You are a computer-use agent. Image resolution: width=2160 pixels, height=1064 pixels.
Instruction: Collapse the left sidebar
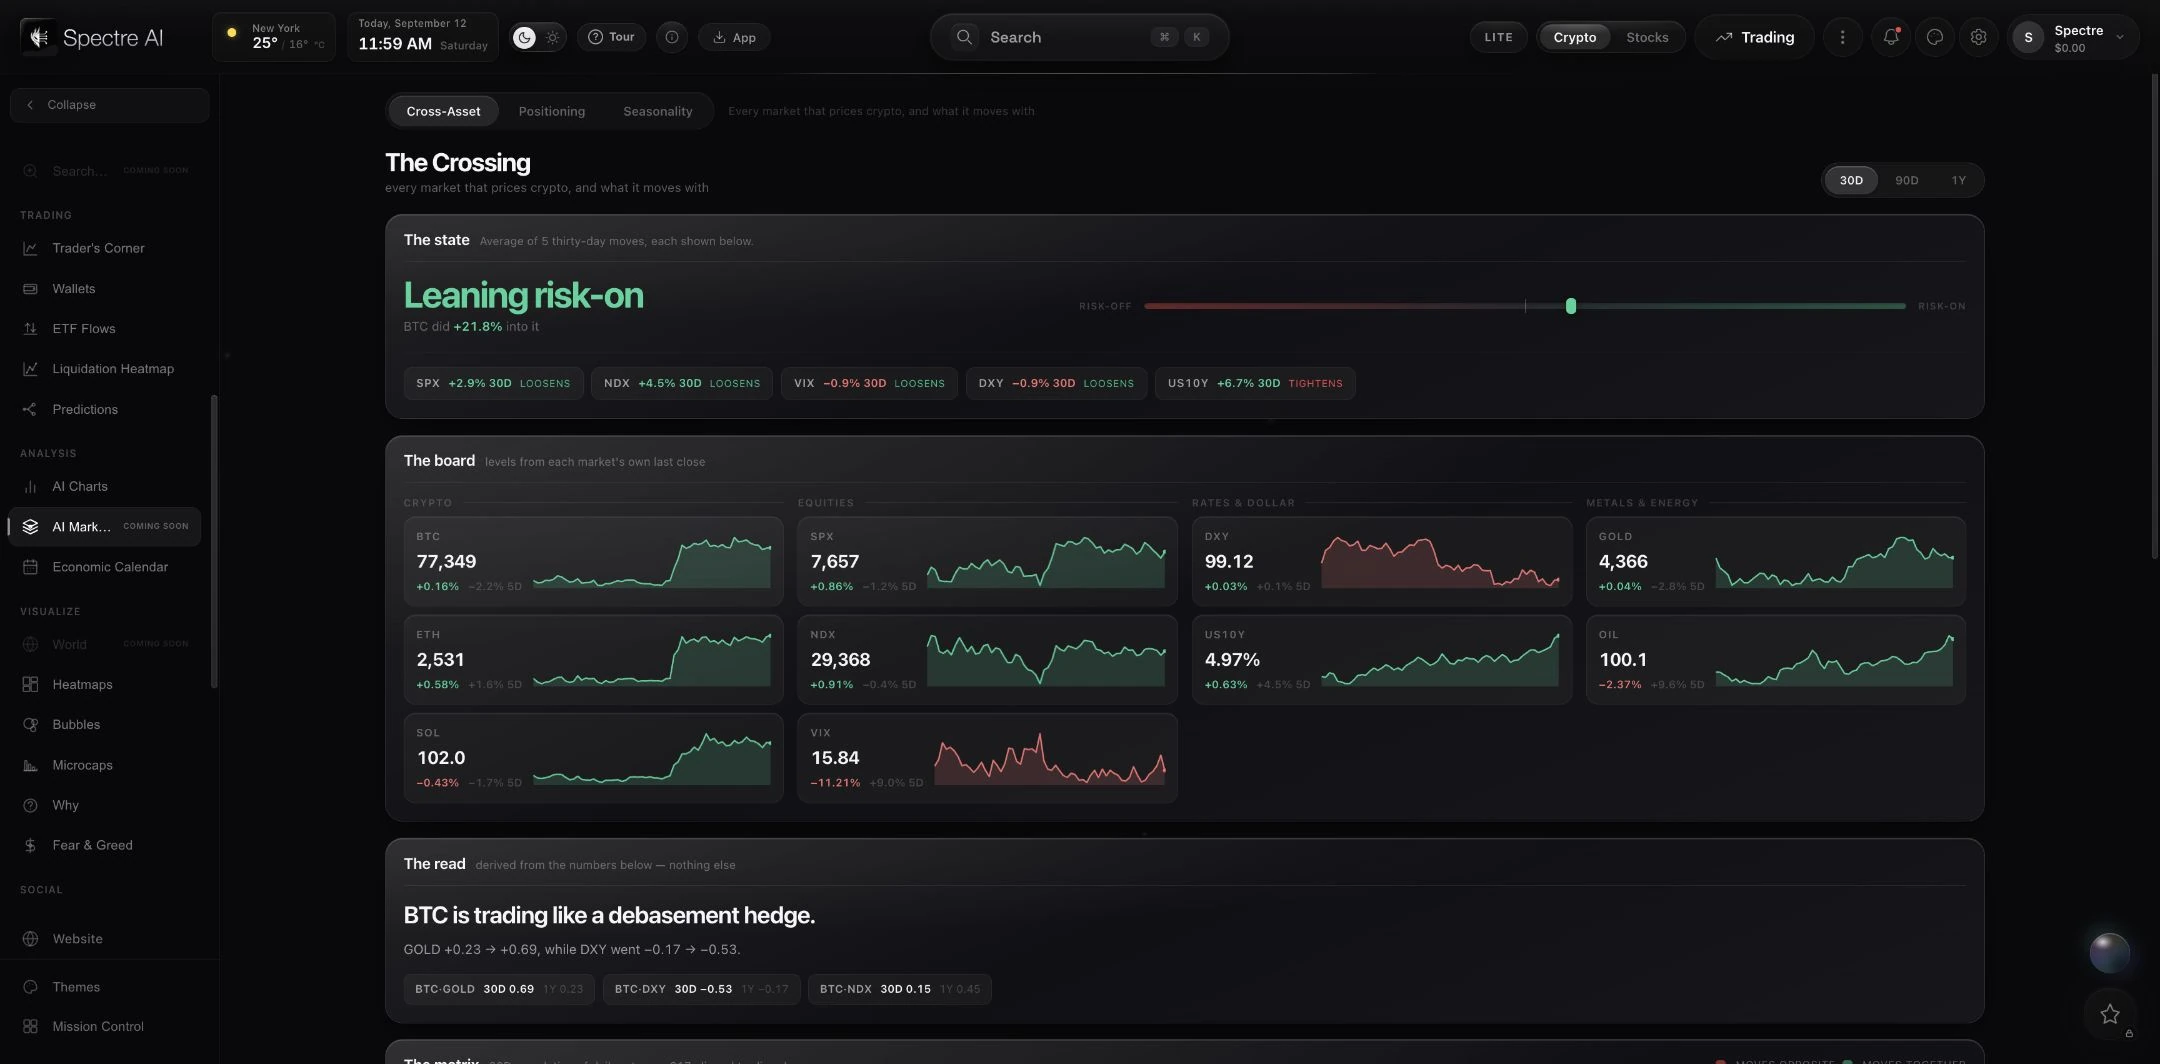click(109, 105)
